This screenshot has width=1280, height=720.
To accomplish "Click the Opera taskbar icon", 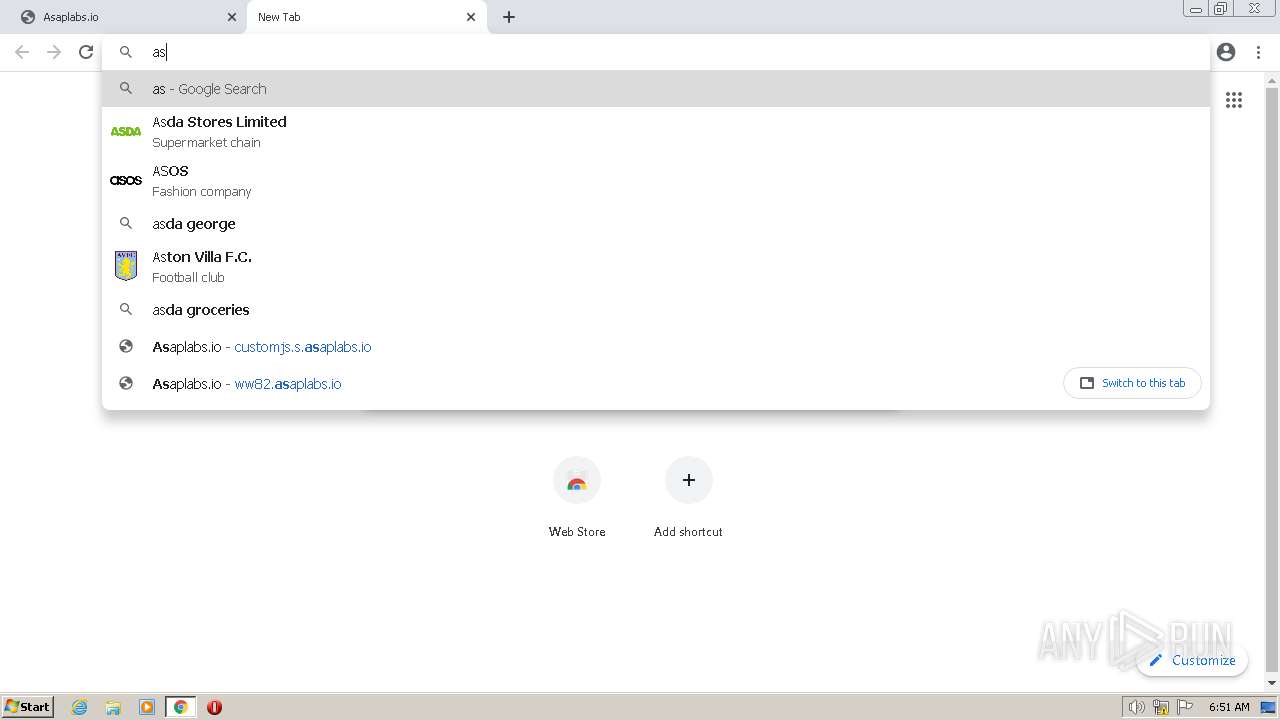I will coord(214,707).
